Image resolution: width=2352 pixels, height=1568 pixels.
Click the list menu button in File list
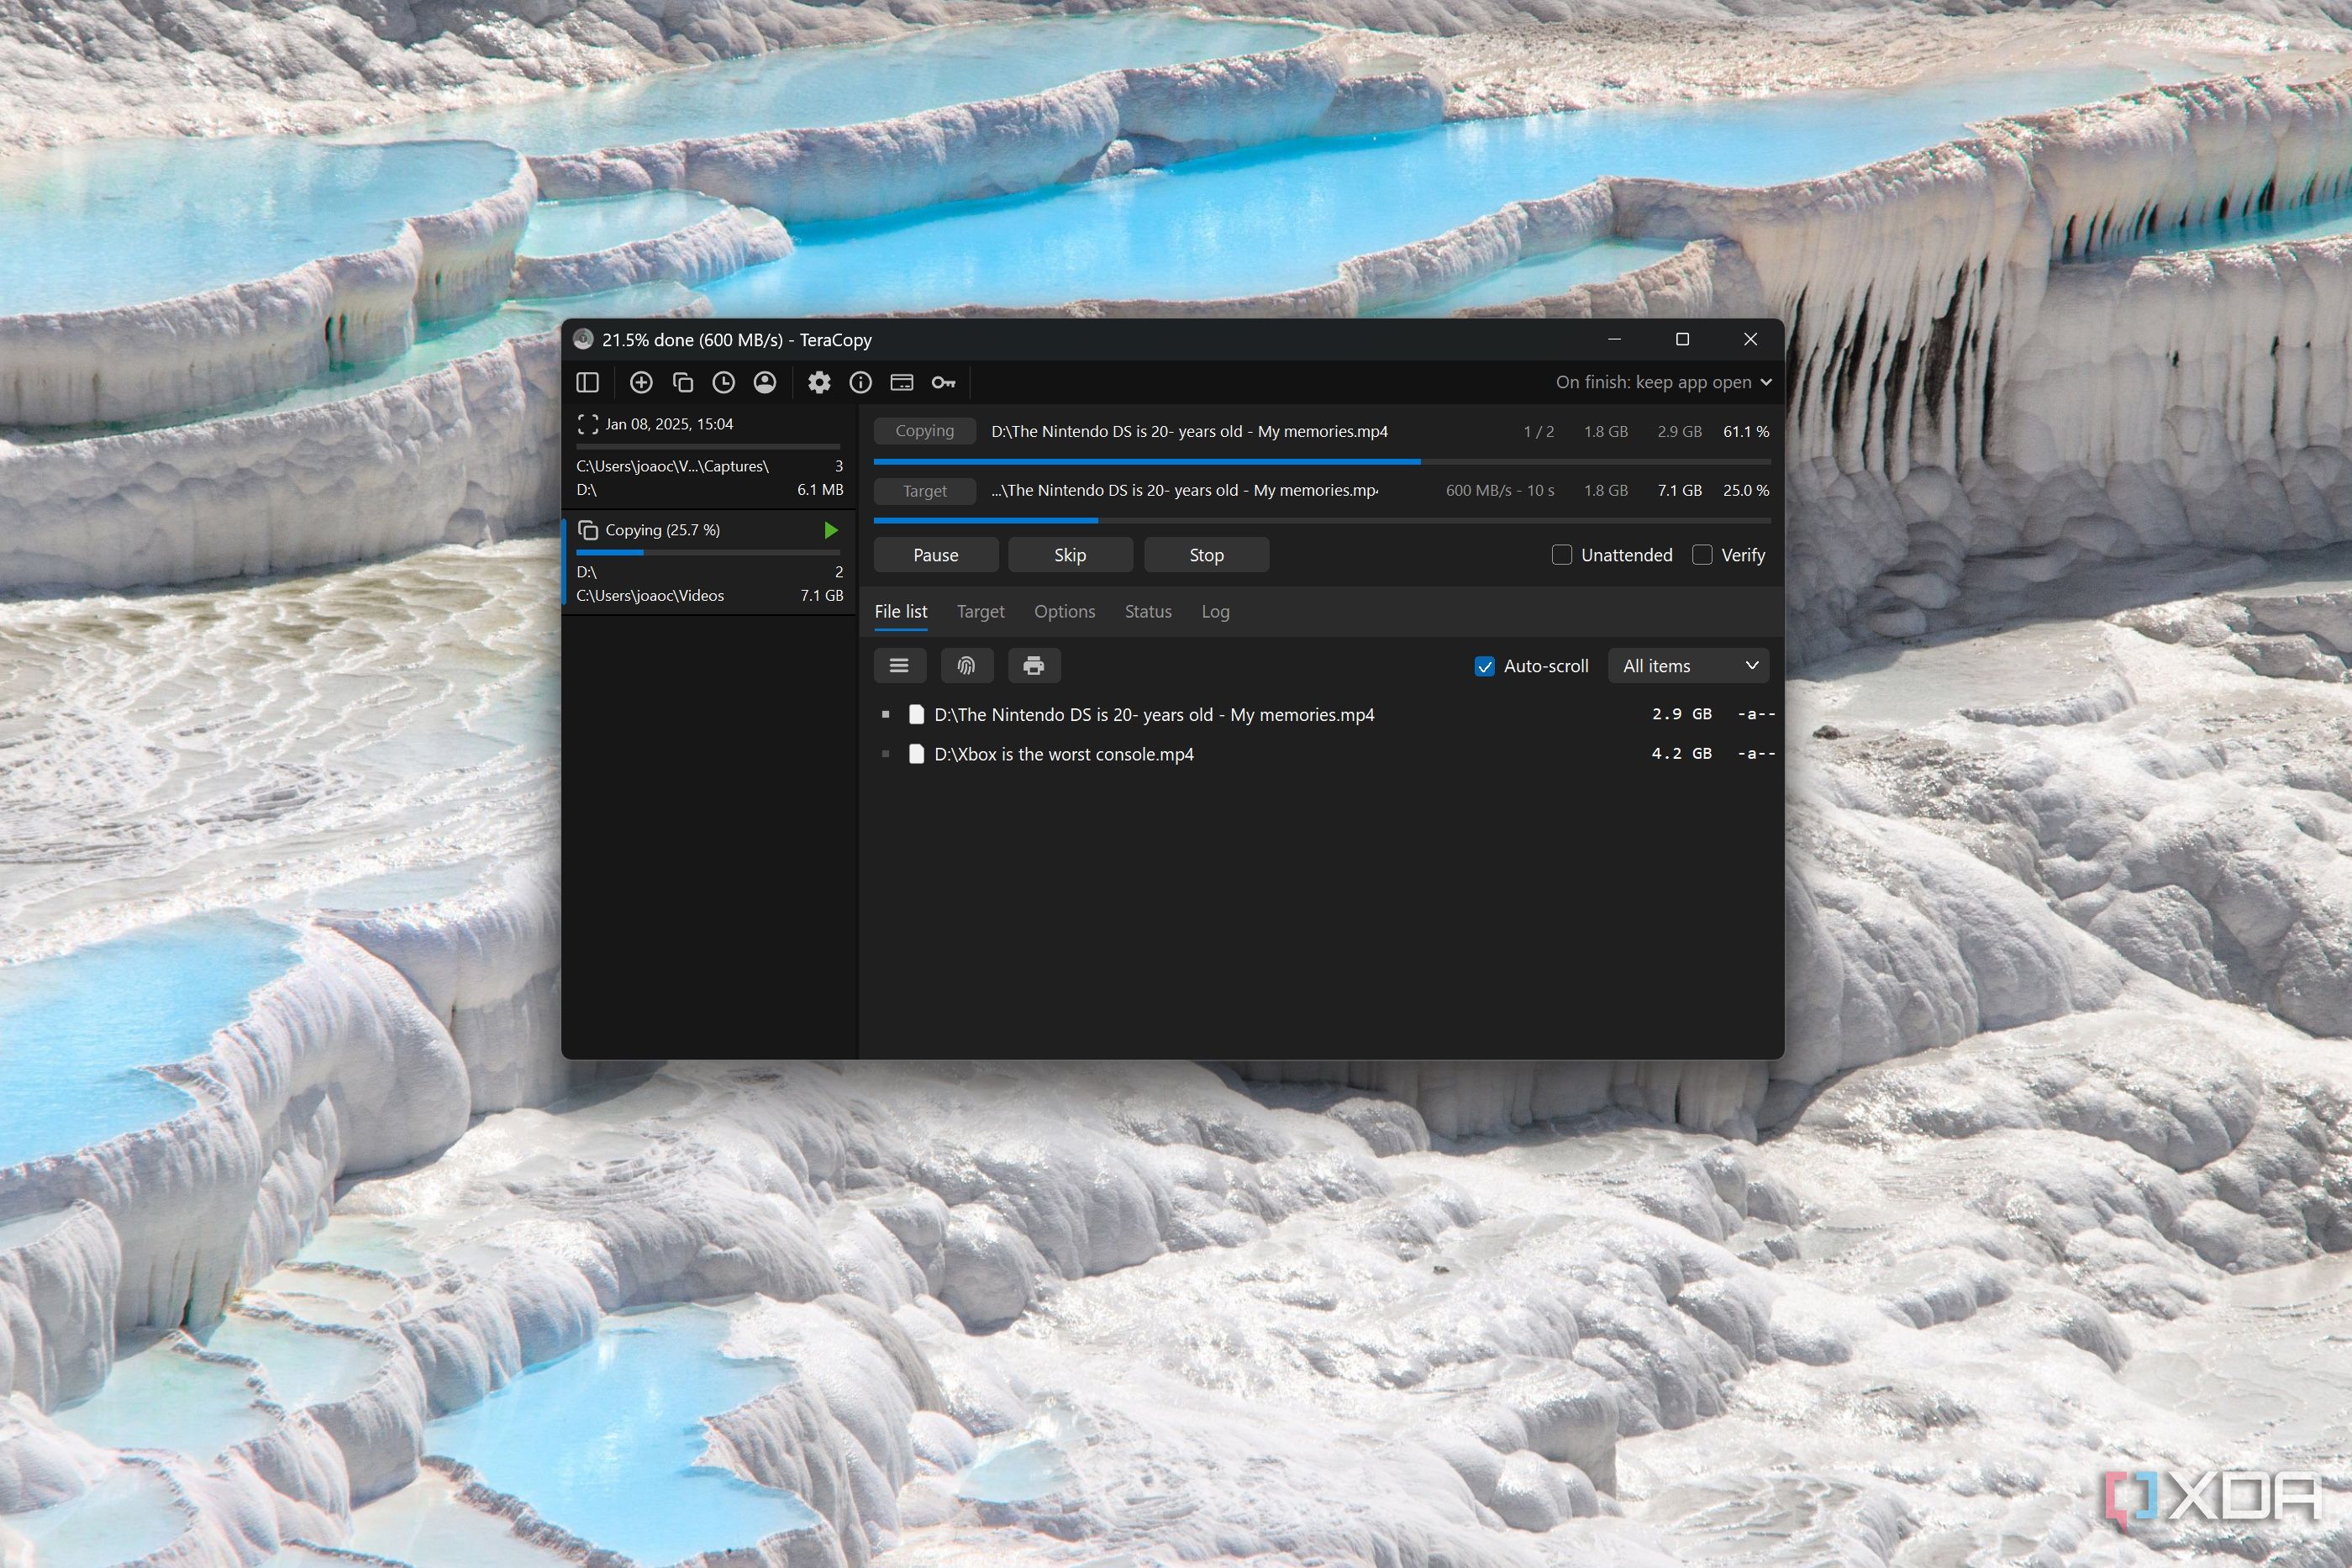click(899, 665)
